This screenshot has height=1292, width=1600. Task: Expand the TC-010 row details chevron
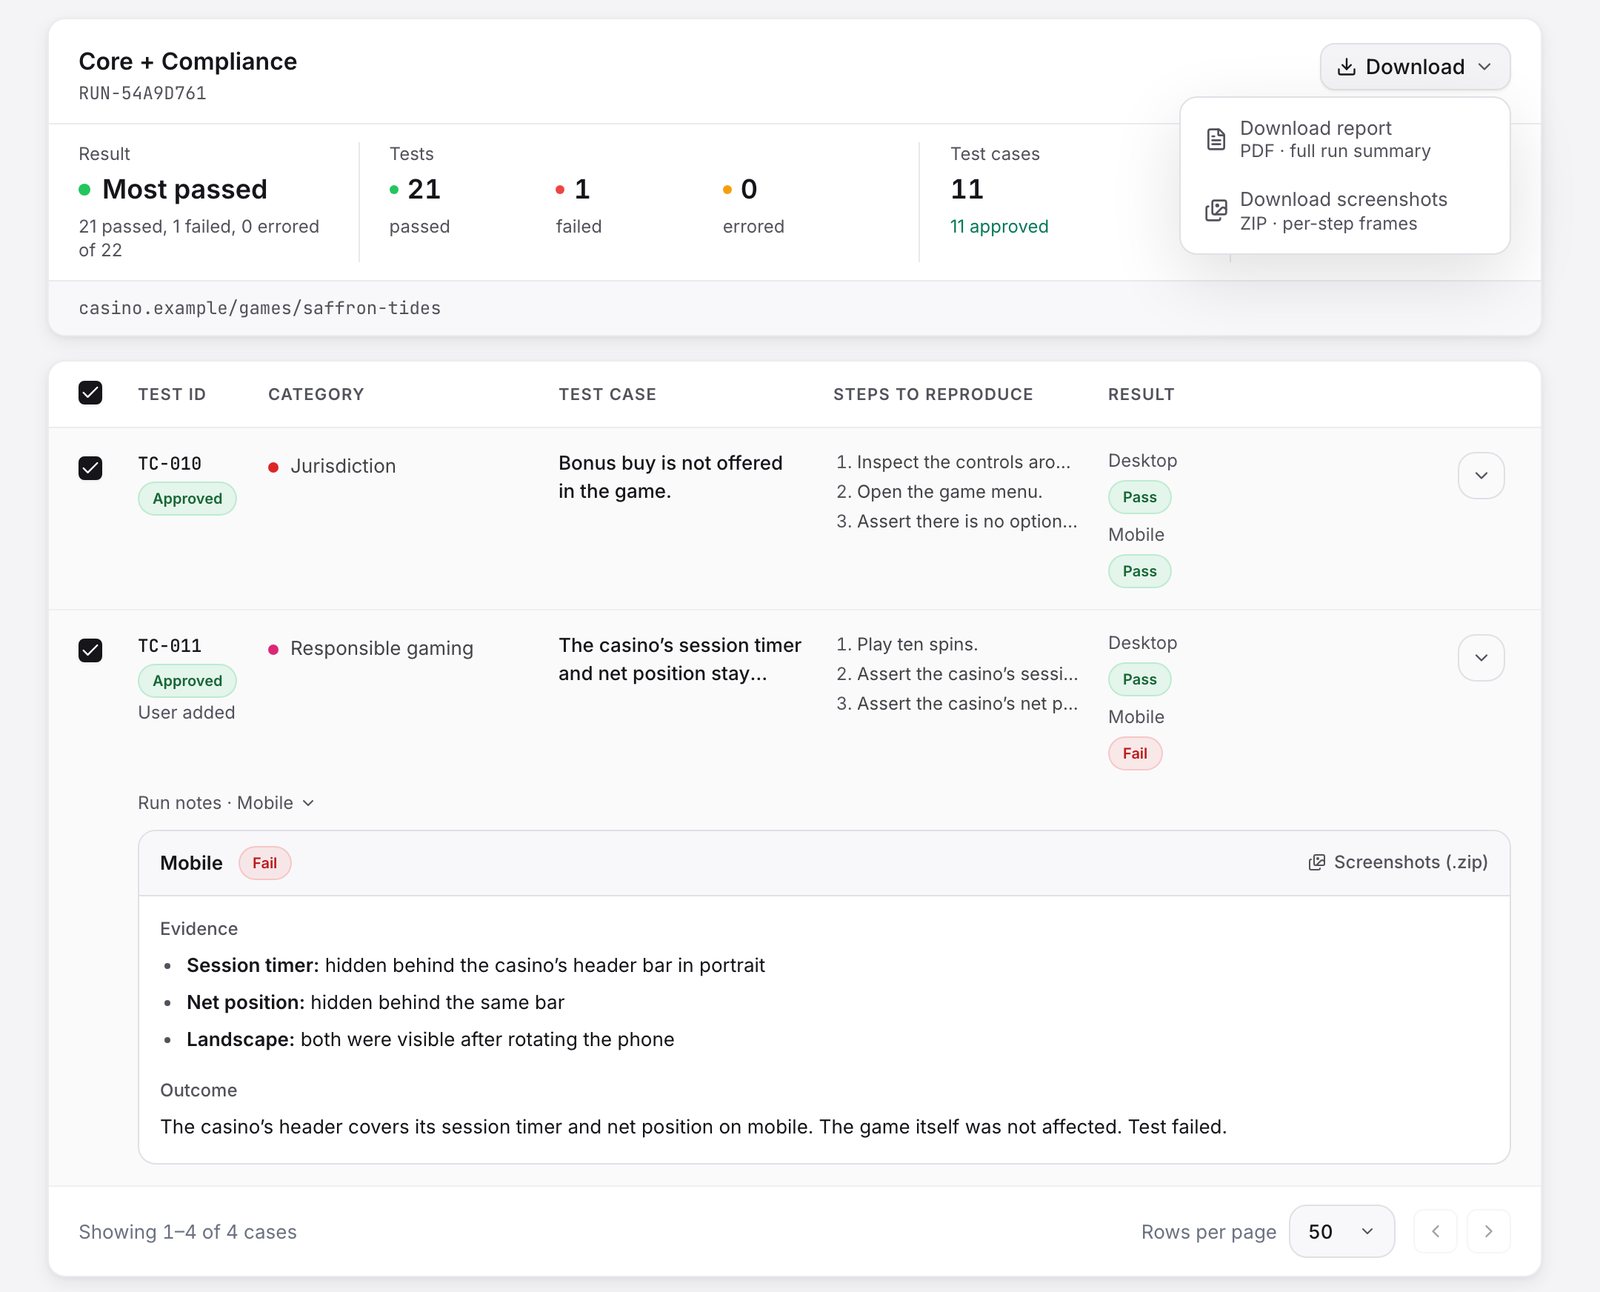1481,476
